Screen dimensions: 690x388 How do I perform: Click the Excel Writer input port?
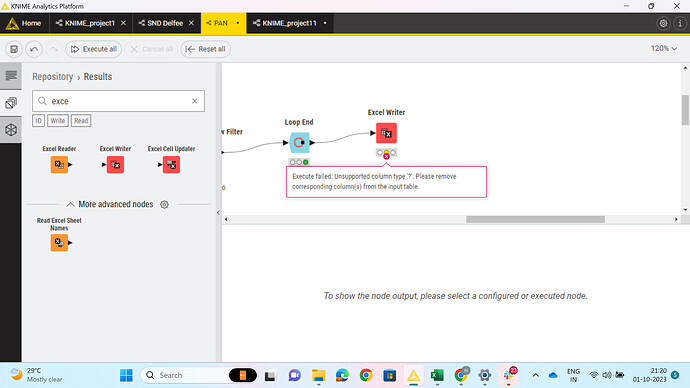pyautogui.click(x=373, y=133)
